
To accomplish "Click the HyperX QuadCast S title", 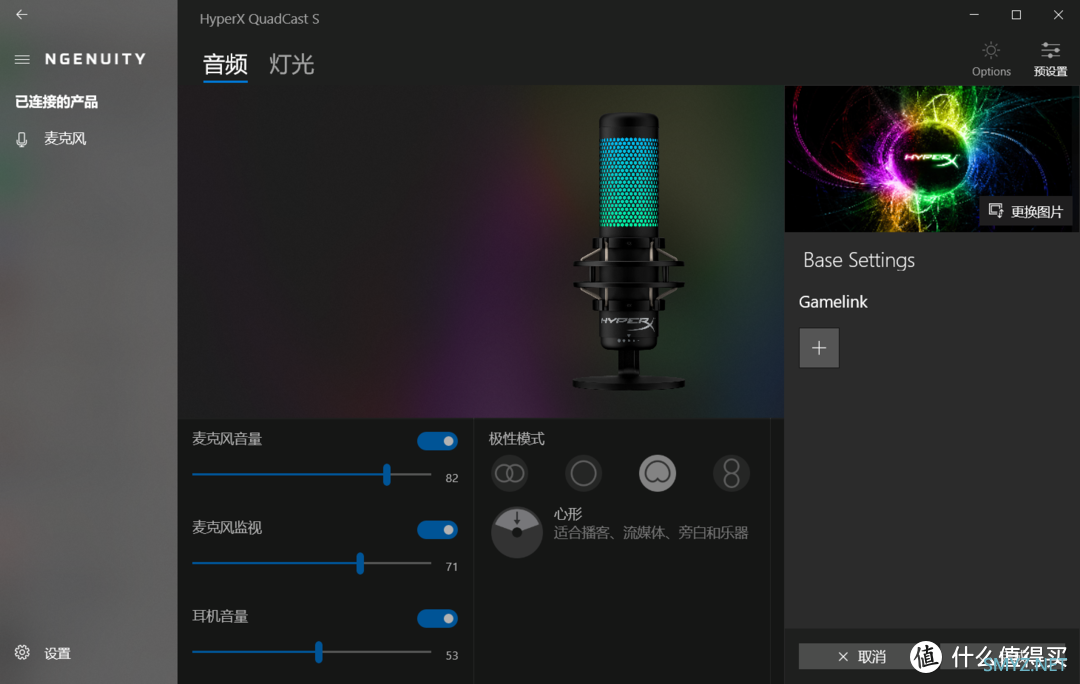I will pos(260,19).
